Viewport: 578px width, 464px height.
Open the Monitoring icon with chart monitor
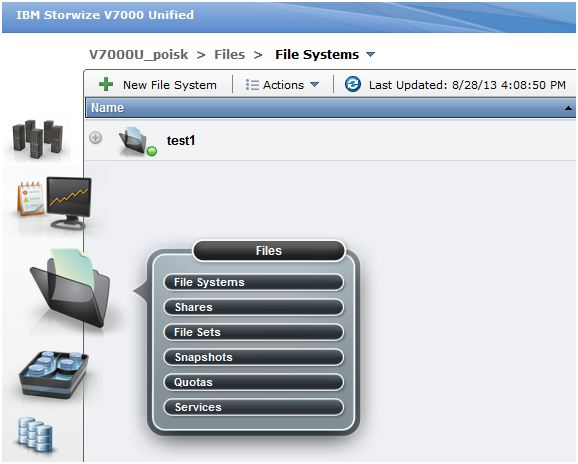(55, 203)
